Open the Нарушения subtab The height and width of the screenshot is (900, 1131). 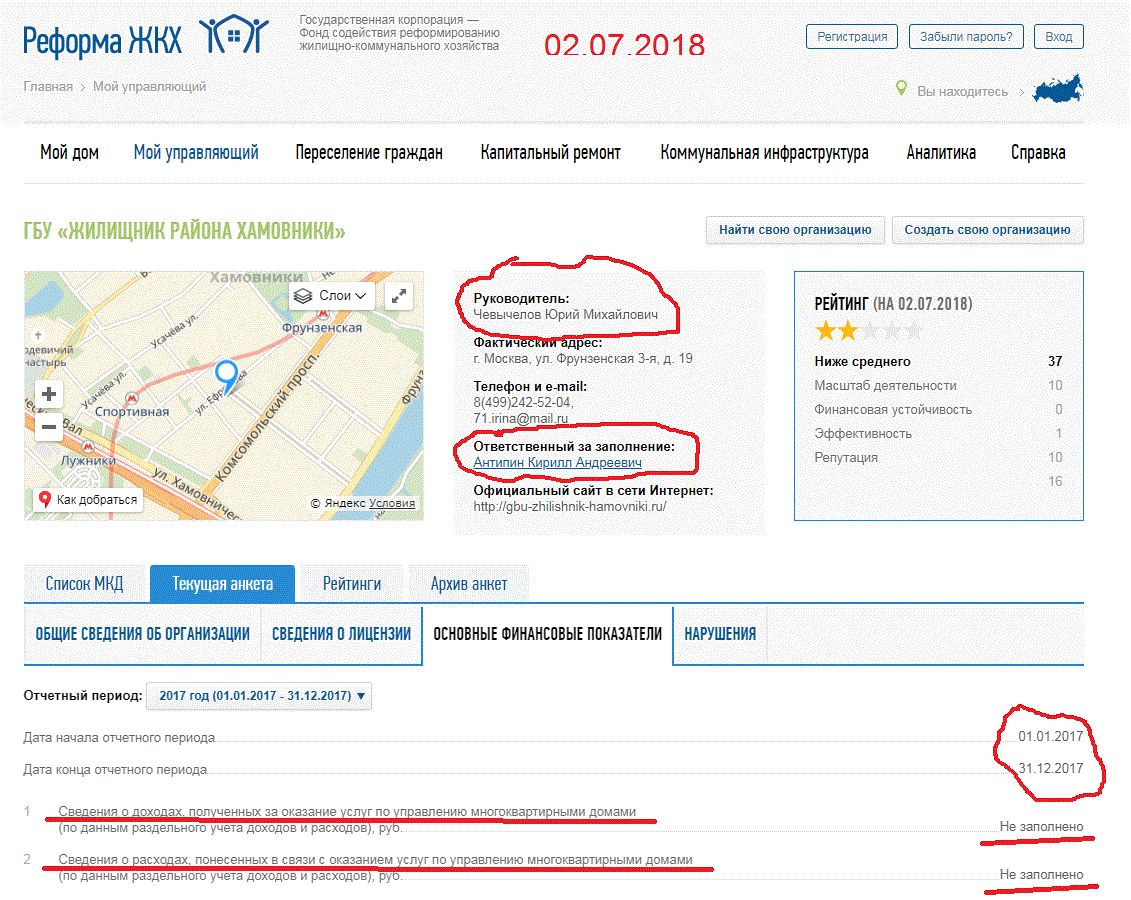pyautogui.click(x=720, y=634)
